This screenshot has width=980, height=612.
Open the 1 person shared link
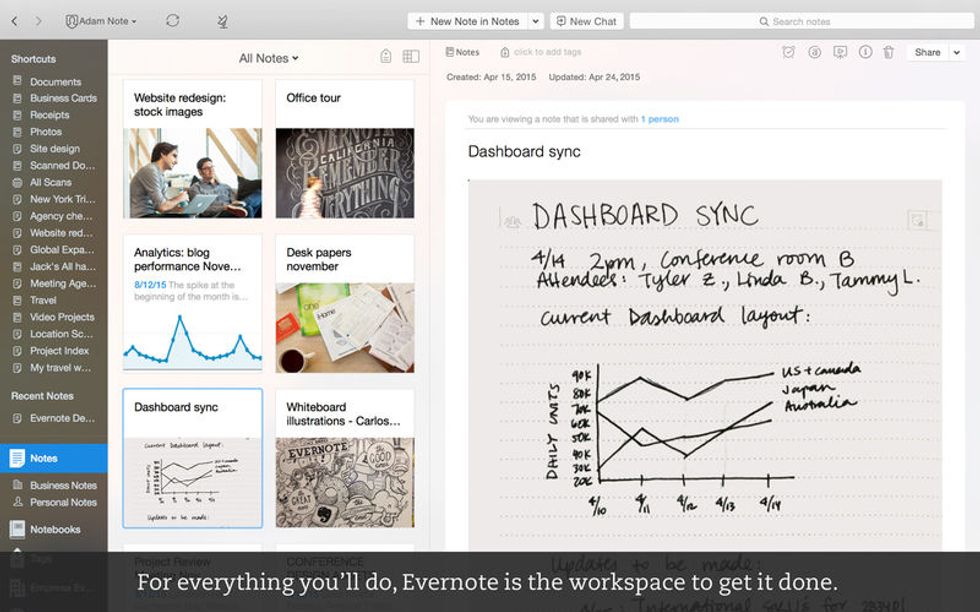(x=659, y=119)
